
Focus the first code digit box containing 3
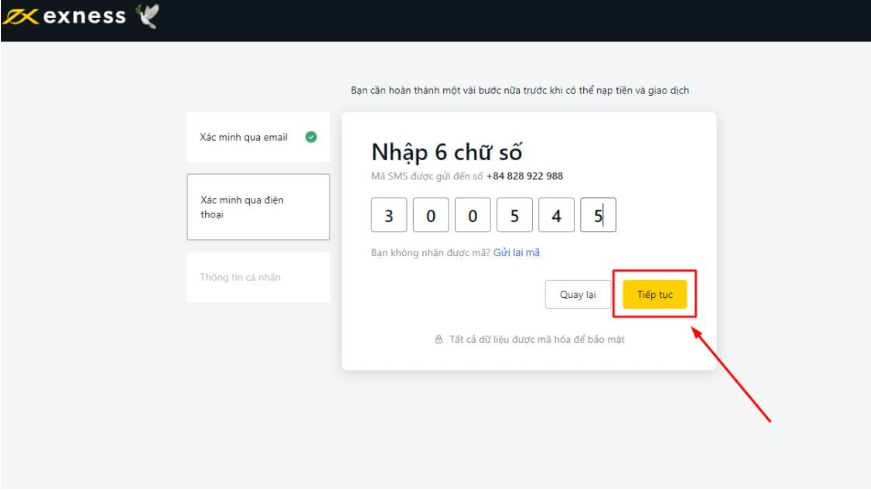[388, 215]
